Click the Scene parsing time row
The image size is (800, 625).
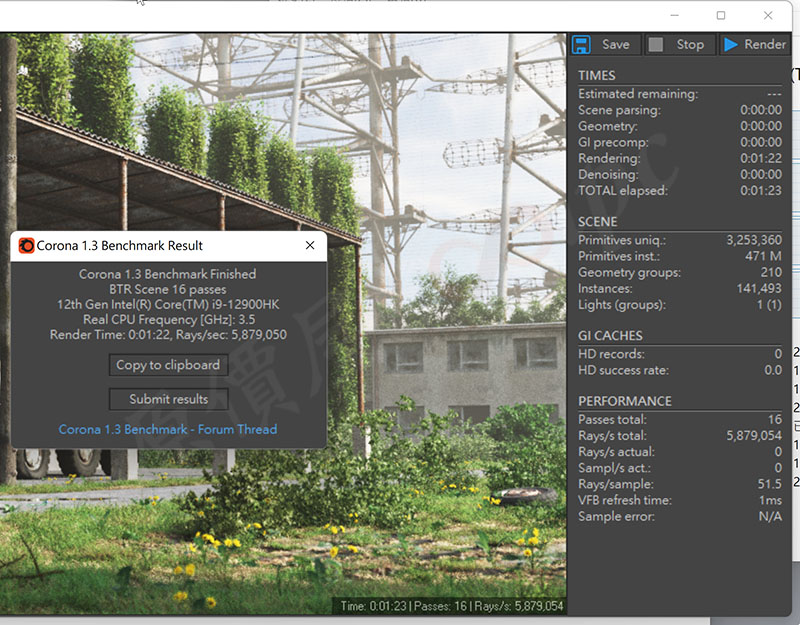[x=680, y=110]
